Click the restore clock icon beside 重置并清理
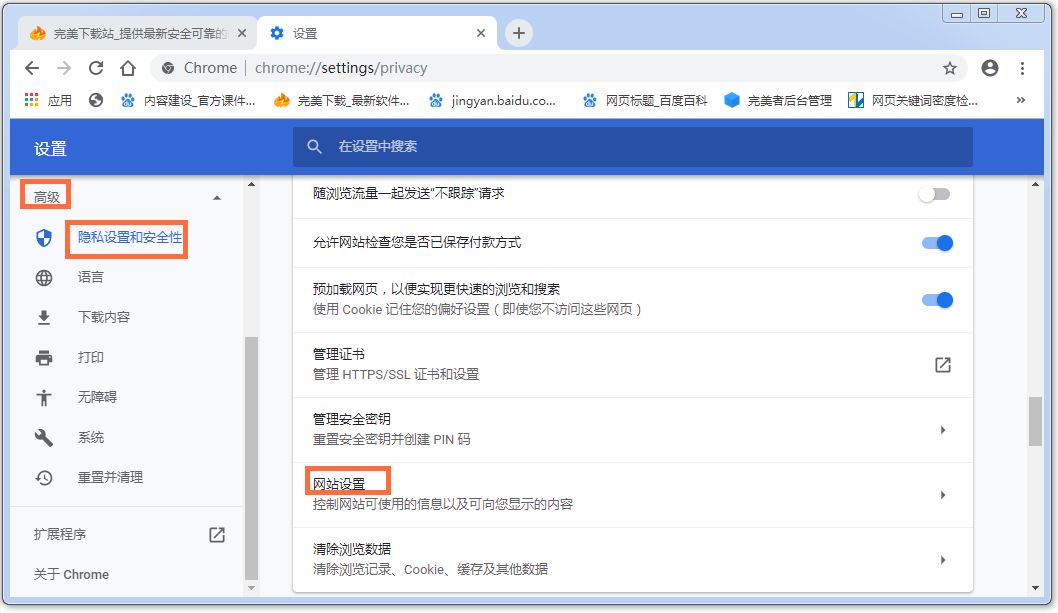This screenshot has width=1058, height=613. 44,477
